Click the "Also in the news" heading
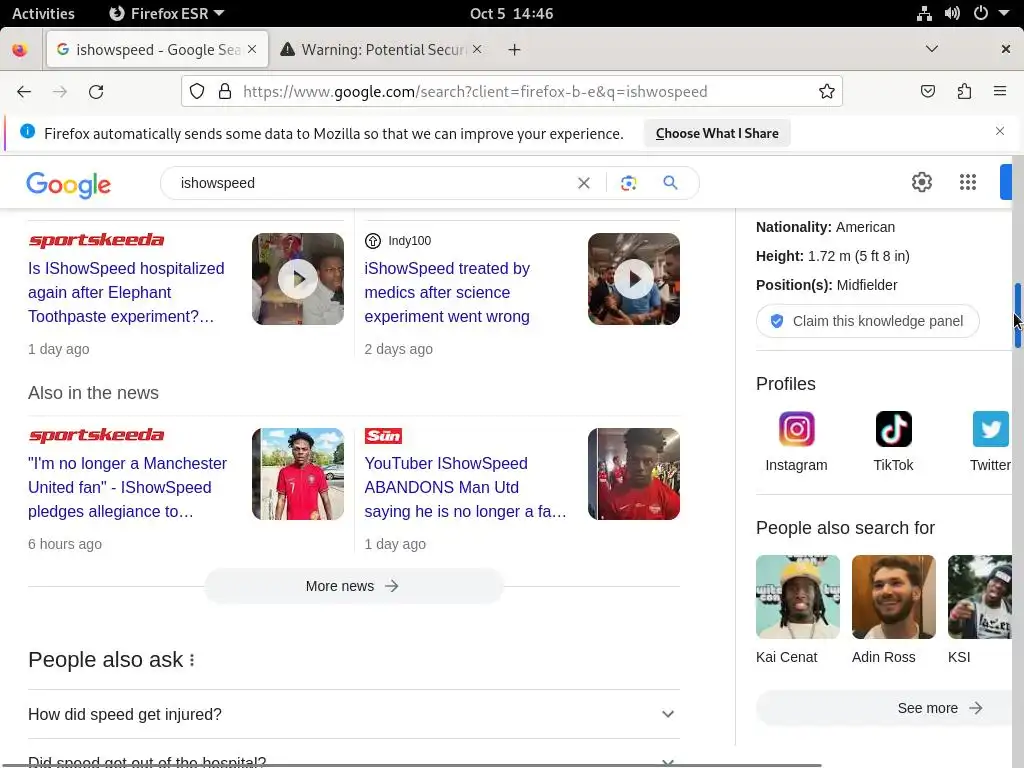This screenshot has width=1024, height=768. coord(93,393)
